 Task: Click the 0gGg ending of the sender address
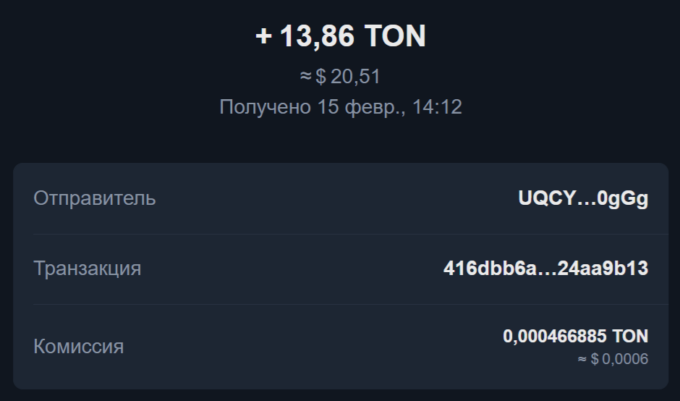pos(622,198)
